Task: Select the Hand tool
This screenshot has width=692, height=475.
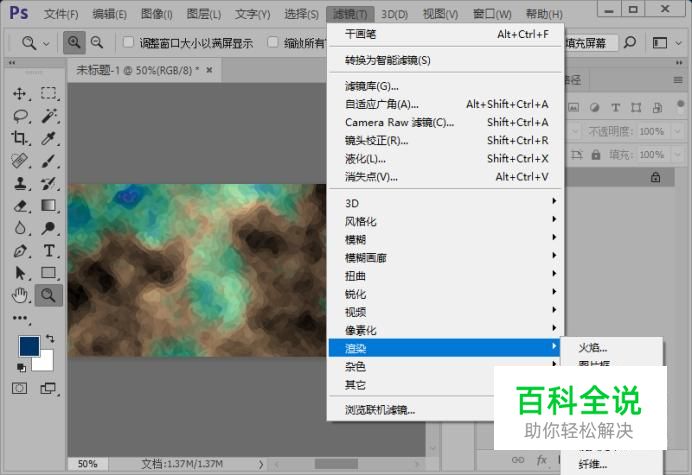Action: coord(19,295)
